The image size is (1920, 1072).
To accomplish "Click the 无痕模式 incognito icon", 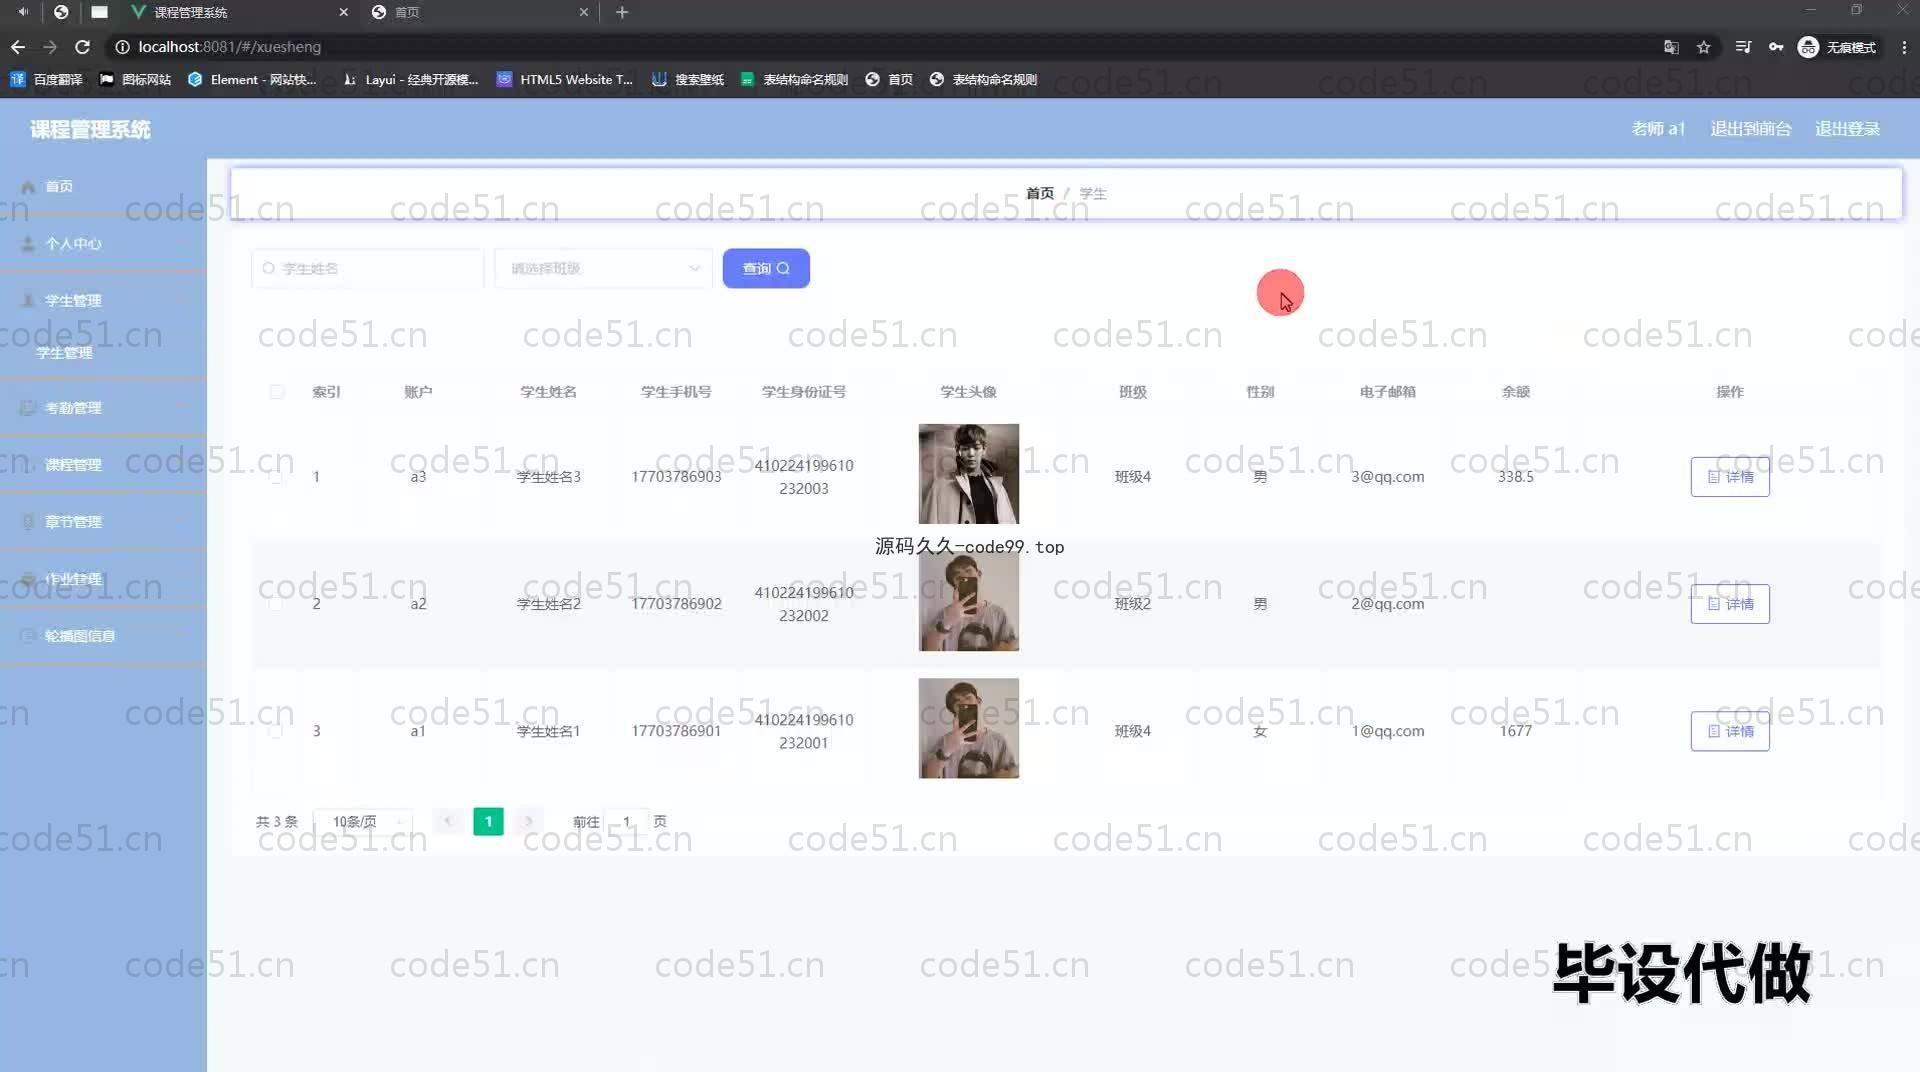I will (x=1808, y=47).
